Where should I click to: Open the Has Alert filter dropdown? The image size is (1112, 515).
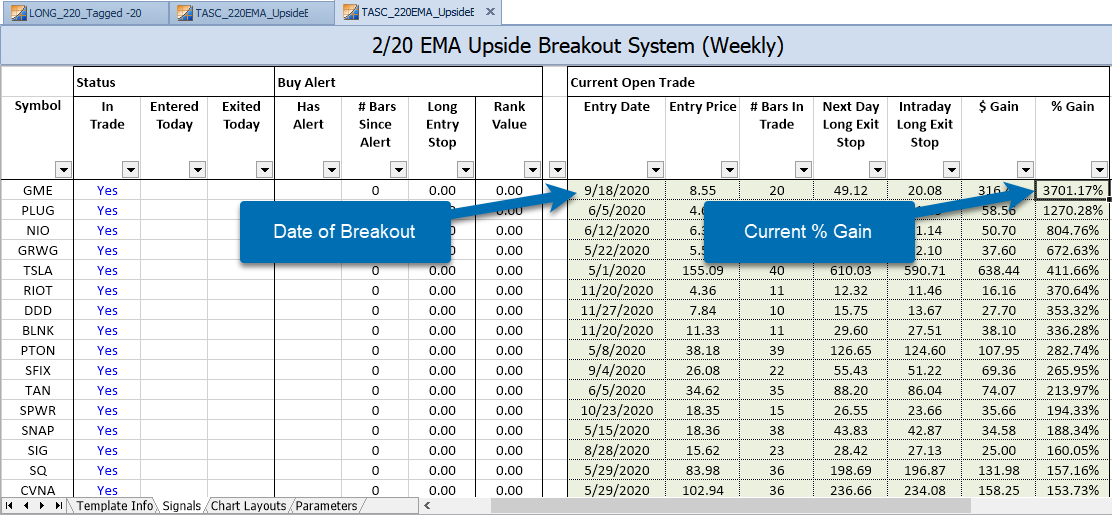point(331,170)
